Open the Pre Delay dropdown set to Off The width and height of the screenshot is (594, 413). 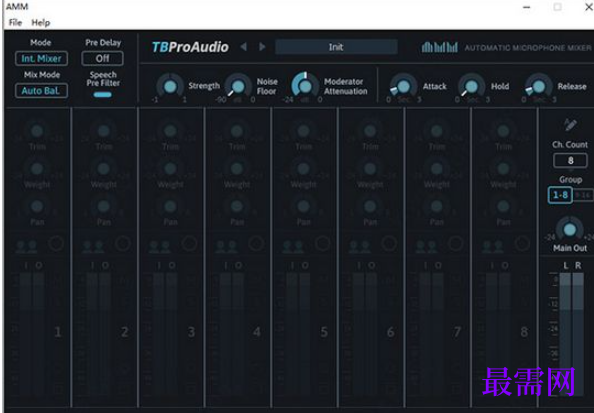point(102,58)
